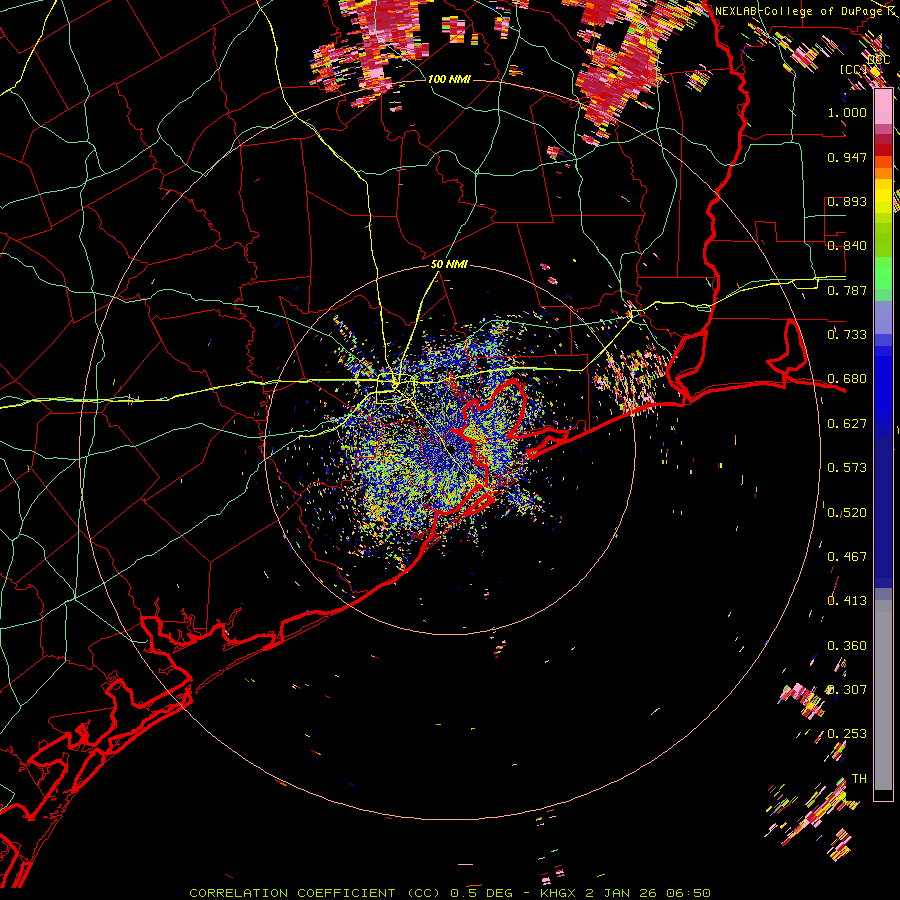Click the 0.573 color scale value
The width and height of the screenshot is (900, 900).
click(847, 467)
